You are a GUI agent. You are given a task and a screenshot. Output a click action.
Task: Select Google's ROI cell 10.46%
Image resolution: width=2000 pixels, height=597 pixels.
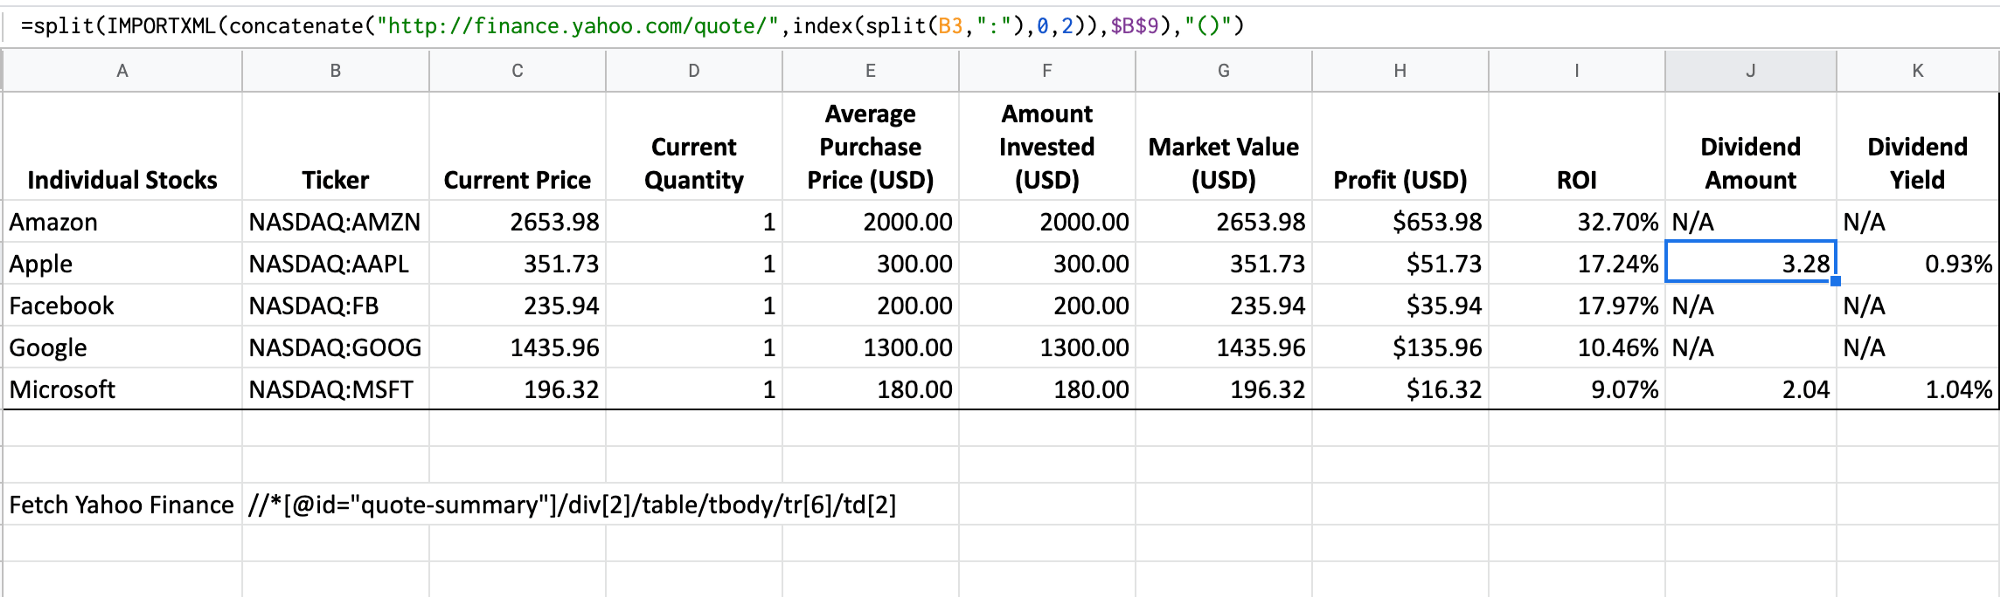pyautogui.click(x=1577, y=347)
